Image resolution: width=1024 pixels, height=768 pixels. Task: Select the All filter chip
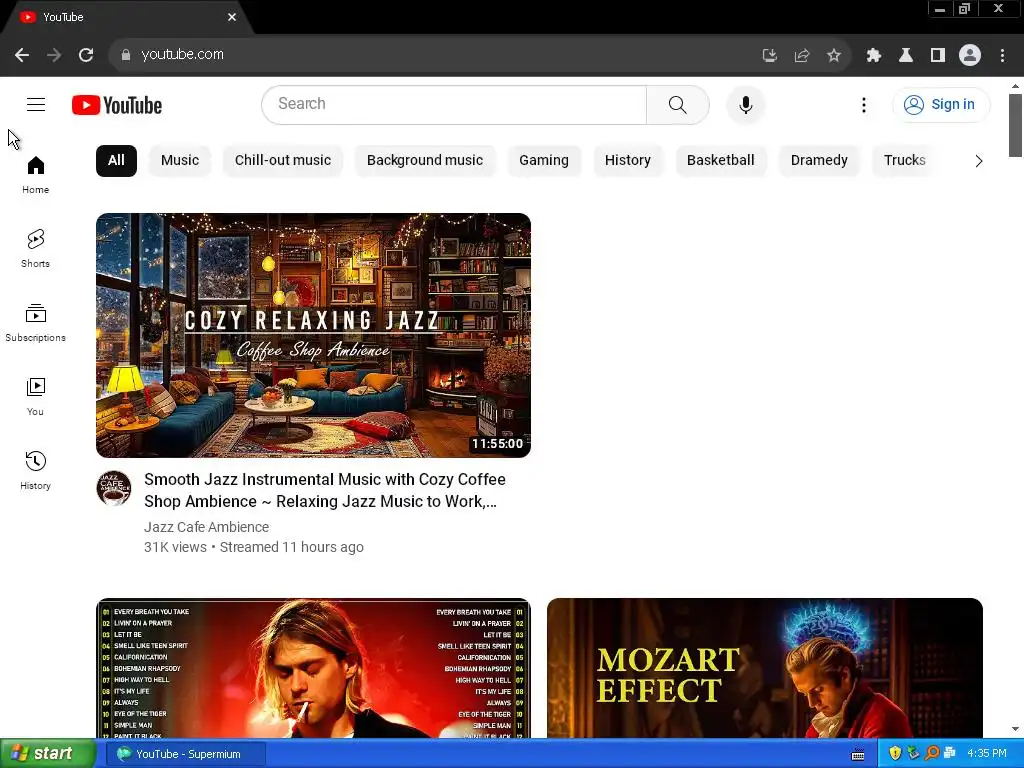(x=116, y=161)
